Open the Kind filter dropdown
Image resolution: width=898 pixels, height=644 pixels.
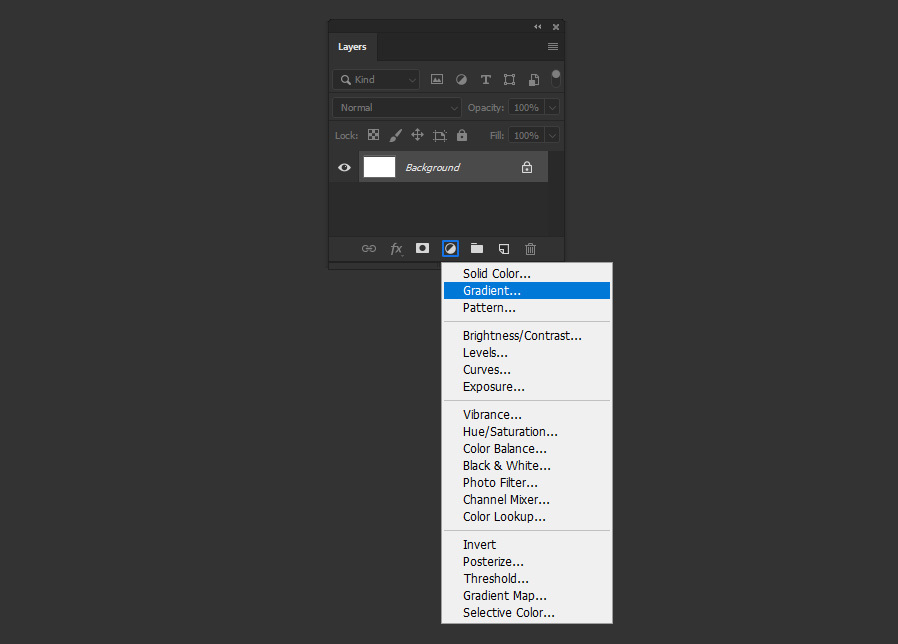coord(376,80)
